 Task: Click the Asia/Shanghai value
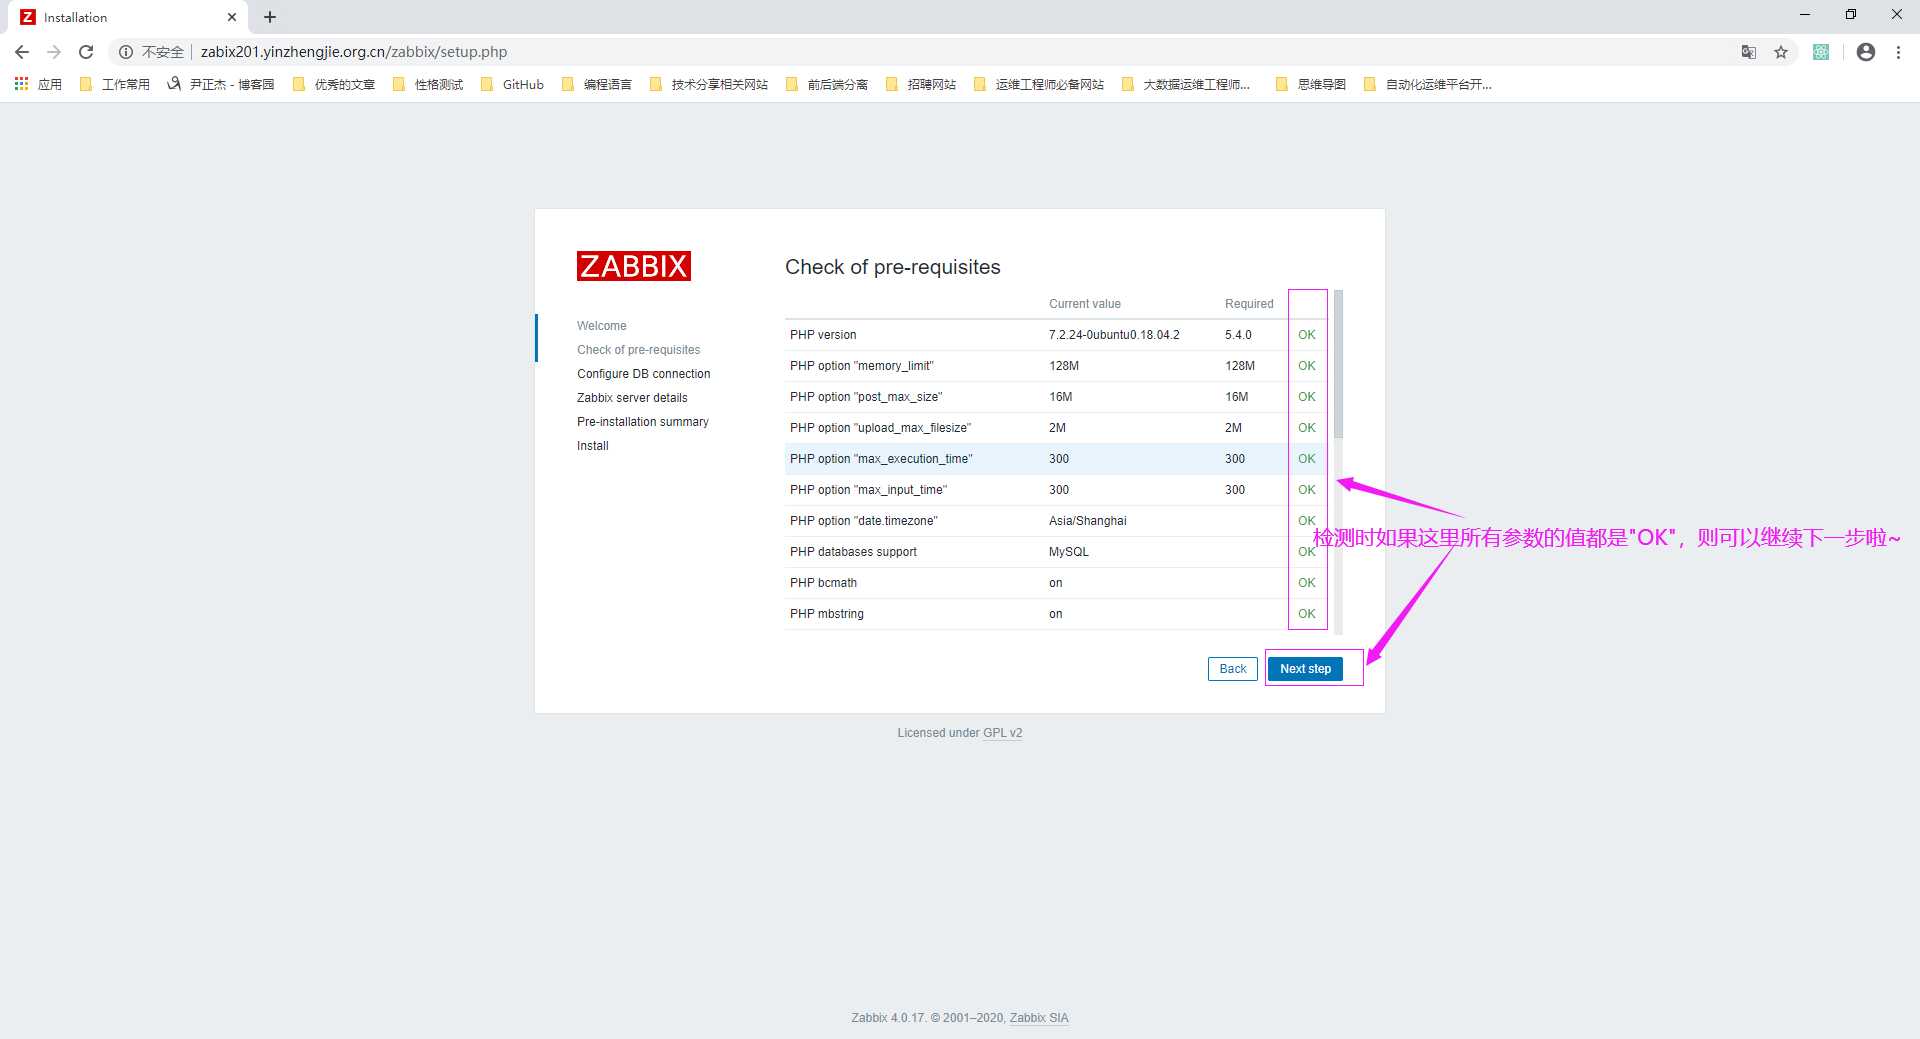(x=1088, y=521)
